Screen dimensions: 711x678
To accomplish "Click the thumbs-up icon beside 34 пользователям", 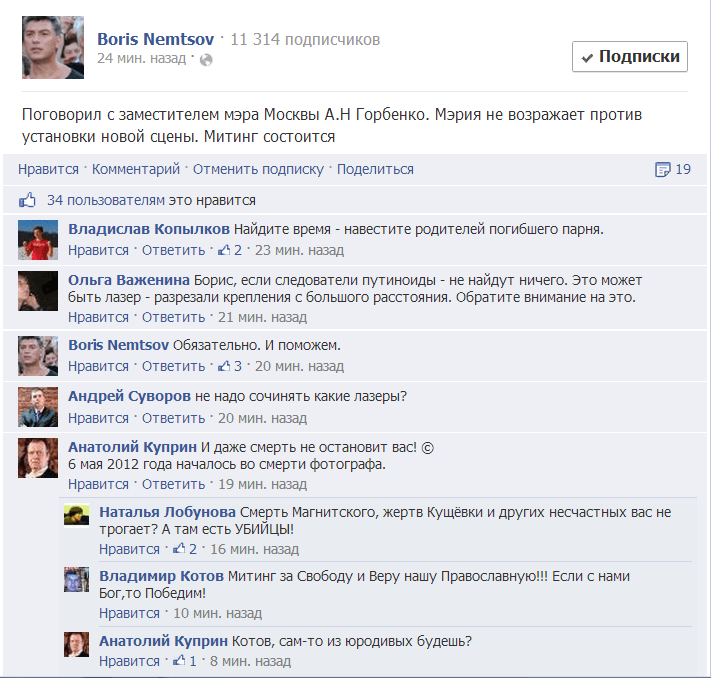I will pos(27,200).
